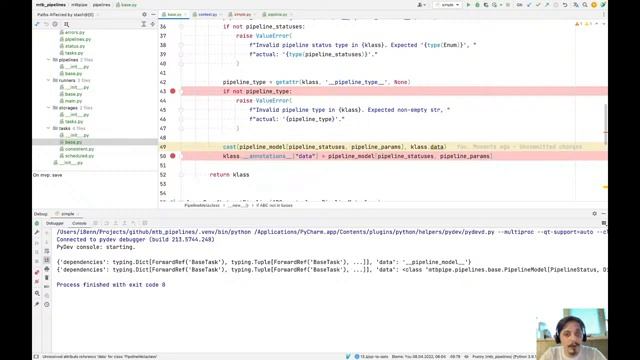The image size is (640, 360).
Task: Collapse the code fold marker at line 45
Action: coord(181,110)
